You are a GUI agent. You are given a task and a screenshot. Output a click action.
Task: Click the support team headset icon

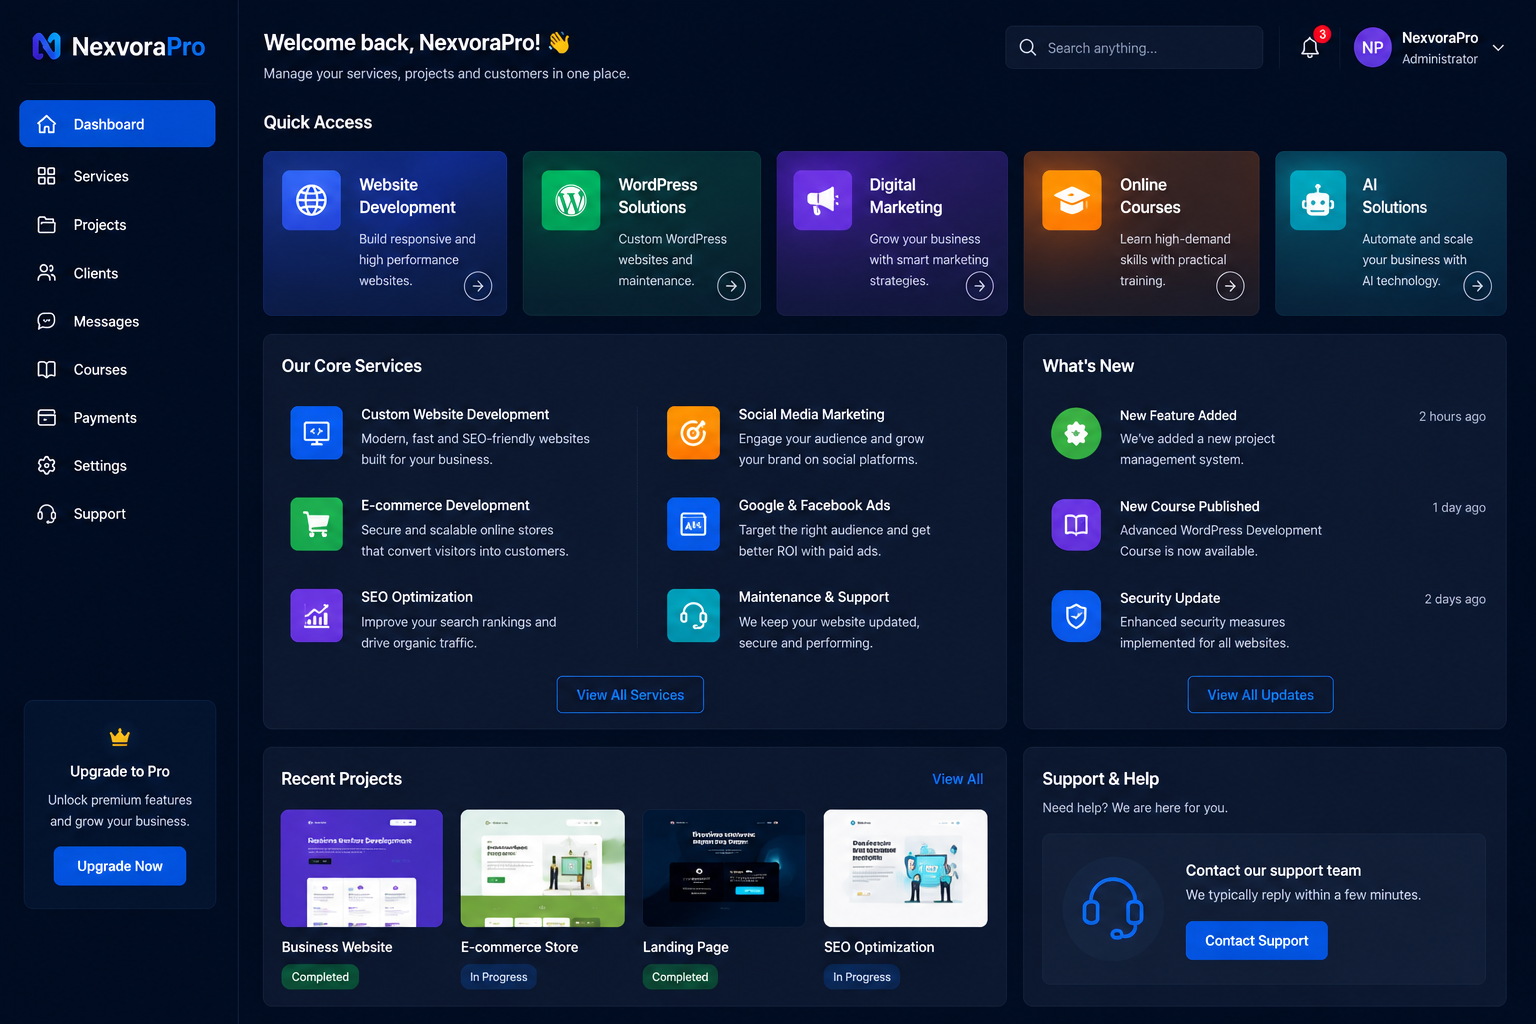(x=1113, y=909)
